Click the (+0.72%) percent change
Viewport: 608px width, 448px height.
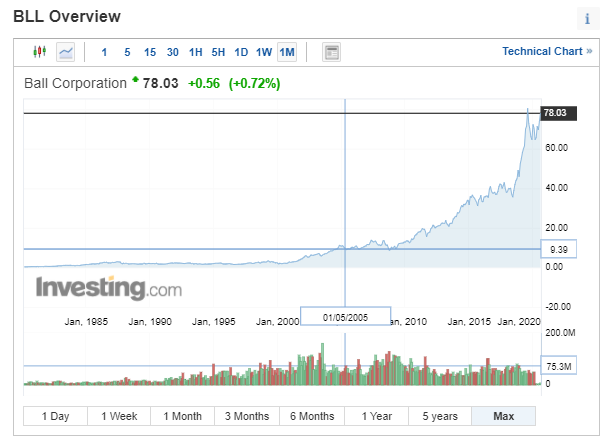coord(254,83)
